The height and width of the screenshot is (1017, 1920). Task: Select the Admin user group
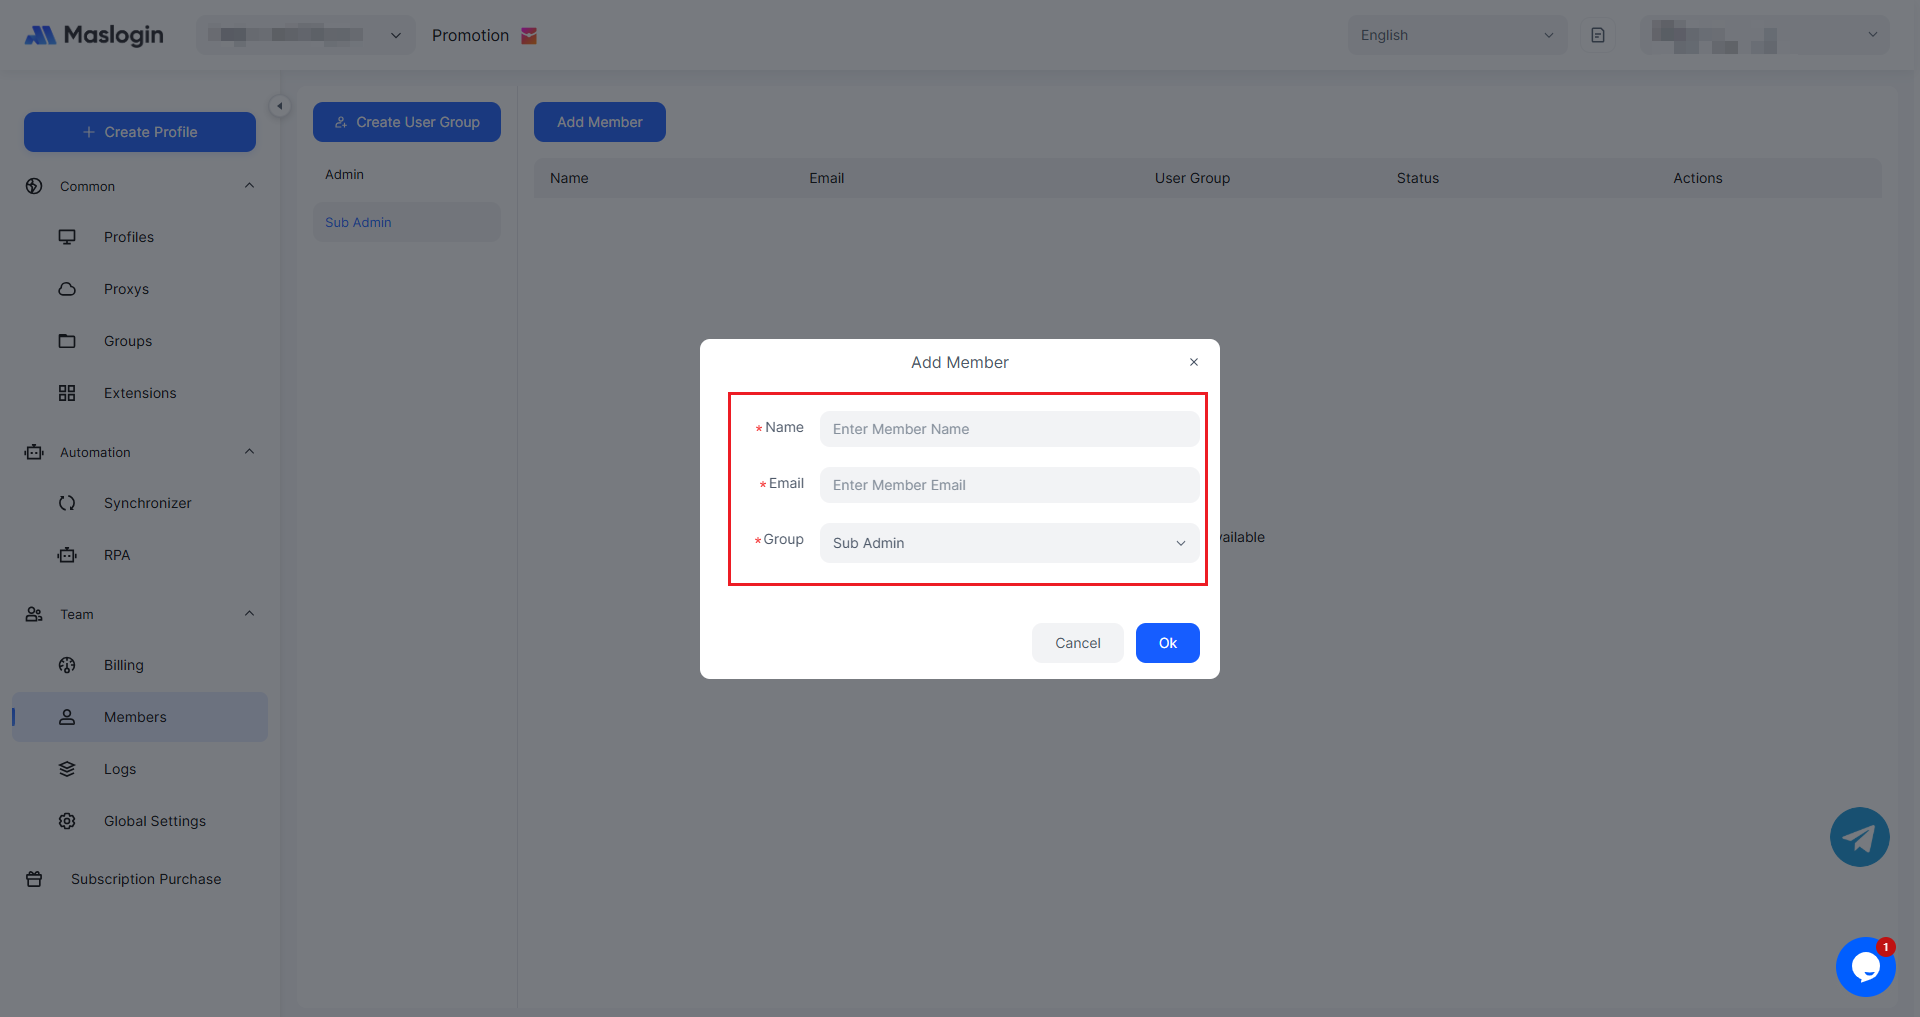pyautogui.click(x=345, y=174)
